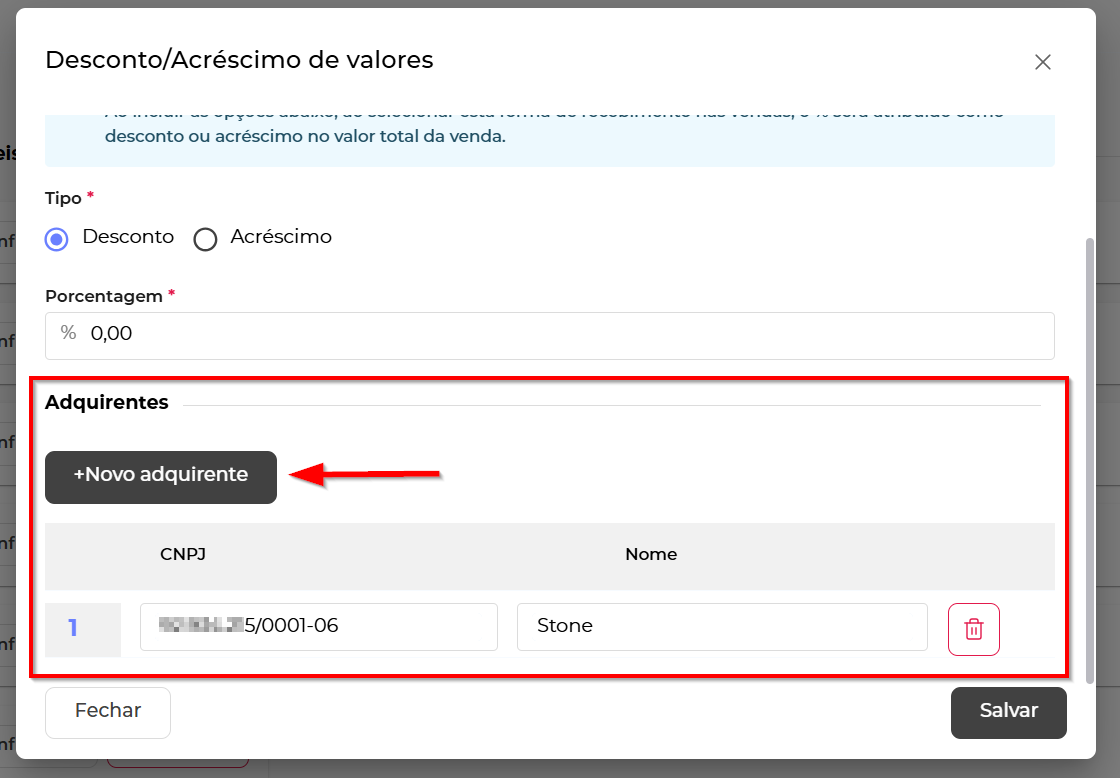Click the Adquirentes section heading
This screenshot has width=1120, height=778.
[107, 403]
